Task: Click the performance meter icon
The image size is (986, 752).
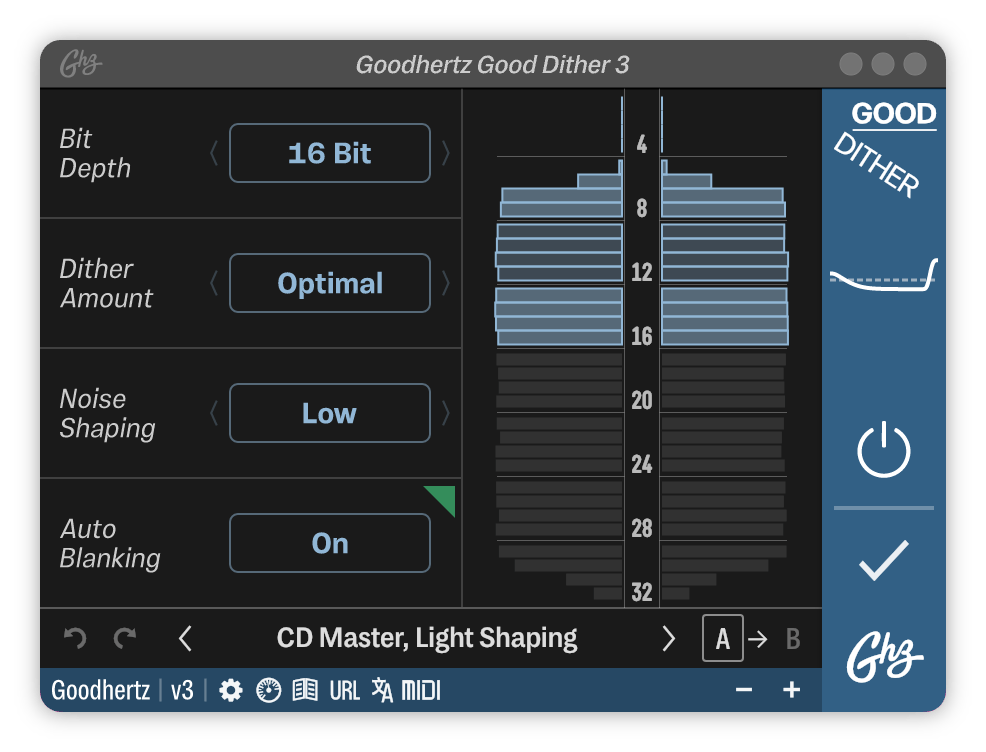Action: 268,690
